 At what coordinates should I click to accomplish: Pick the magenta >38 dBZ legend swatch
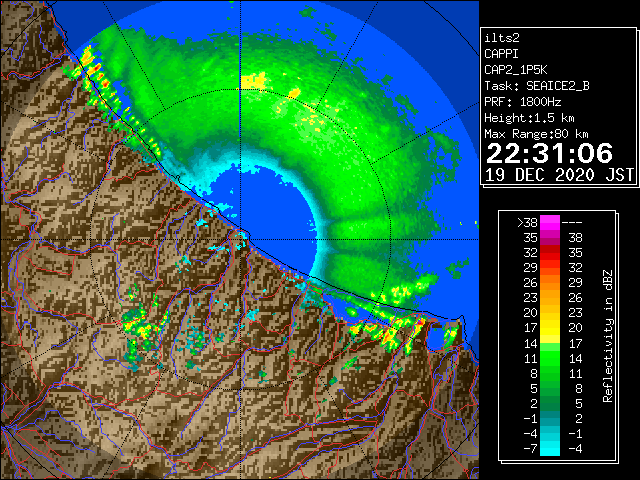coord(550,223)
